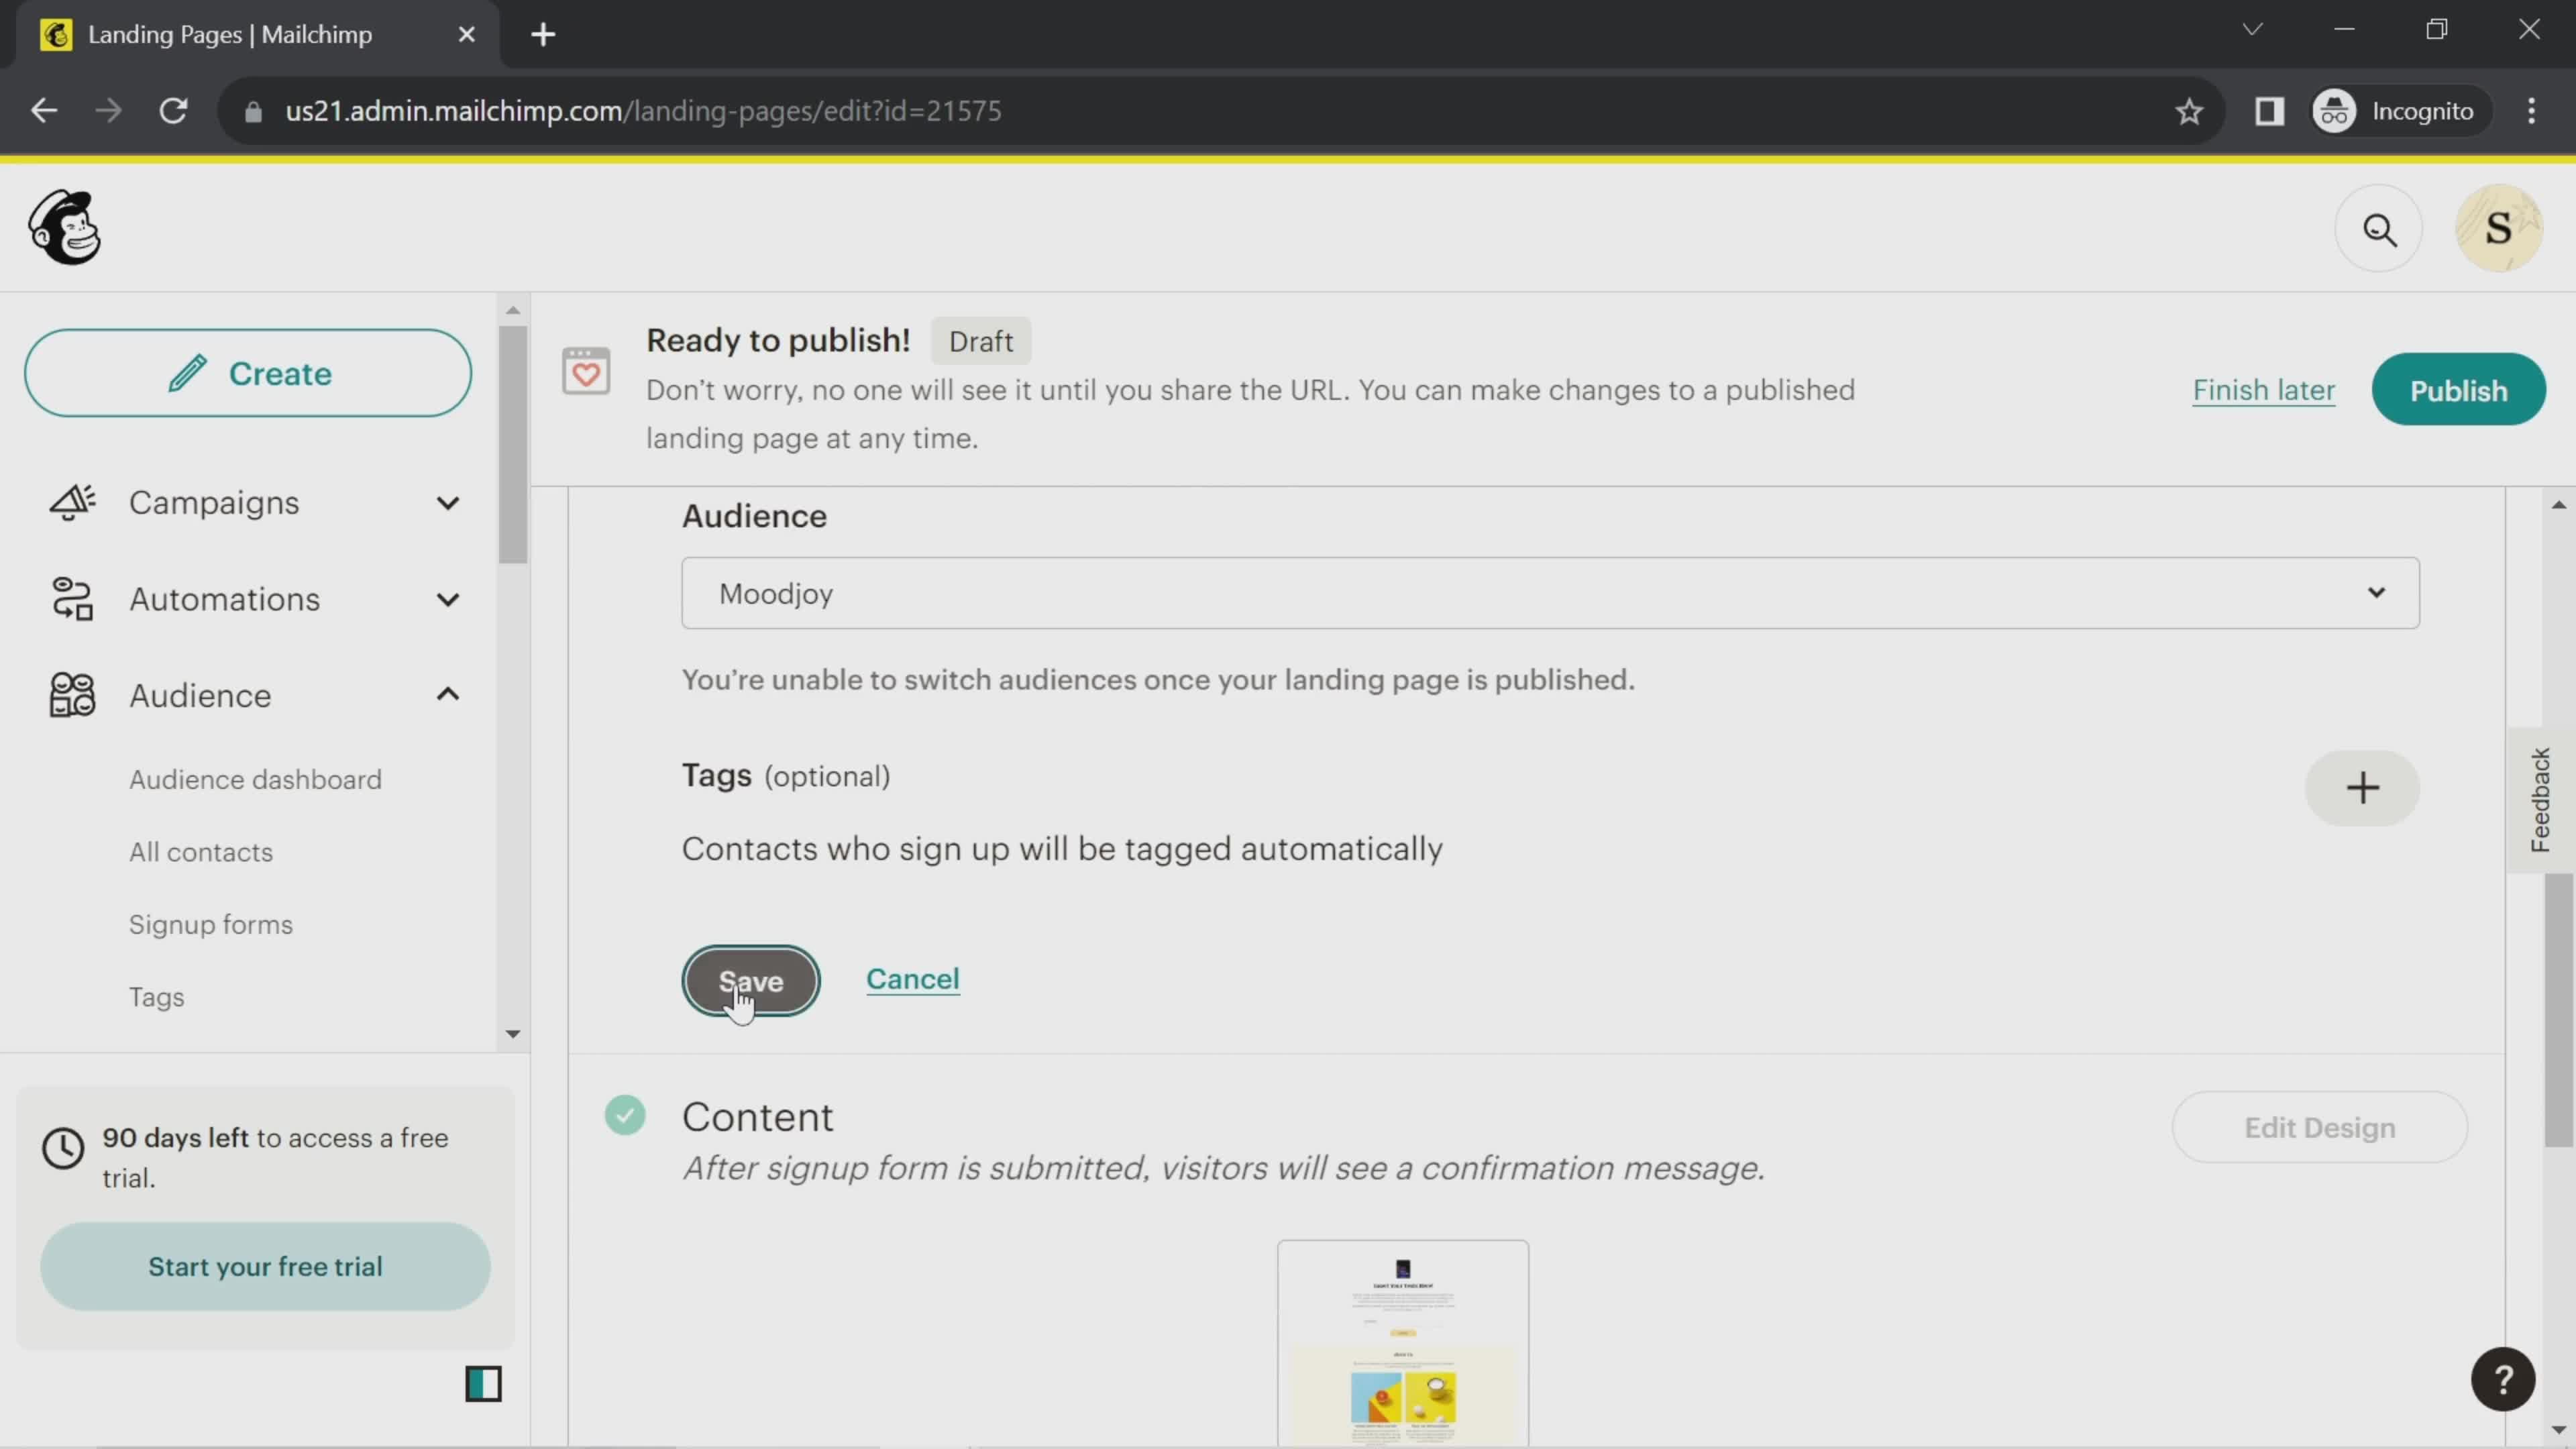
Task: Navigate to All contacts menu item
Action: (x=200, y=851)
